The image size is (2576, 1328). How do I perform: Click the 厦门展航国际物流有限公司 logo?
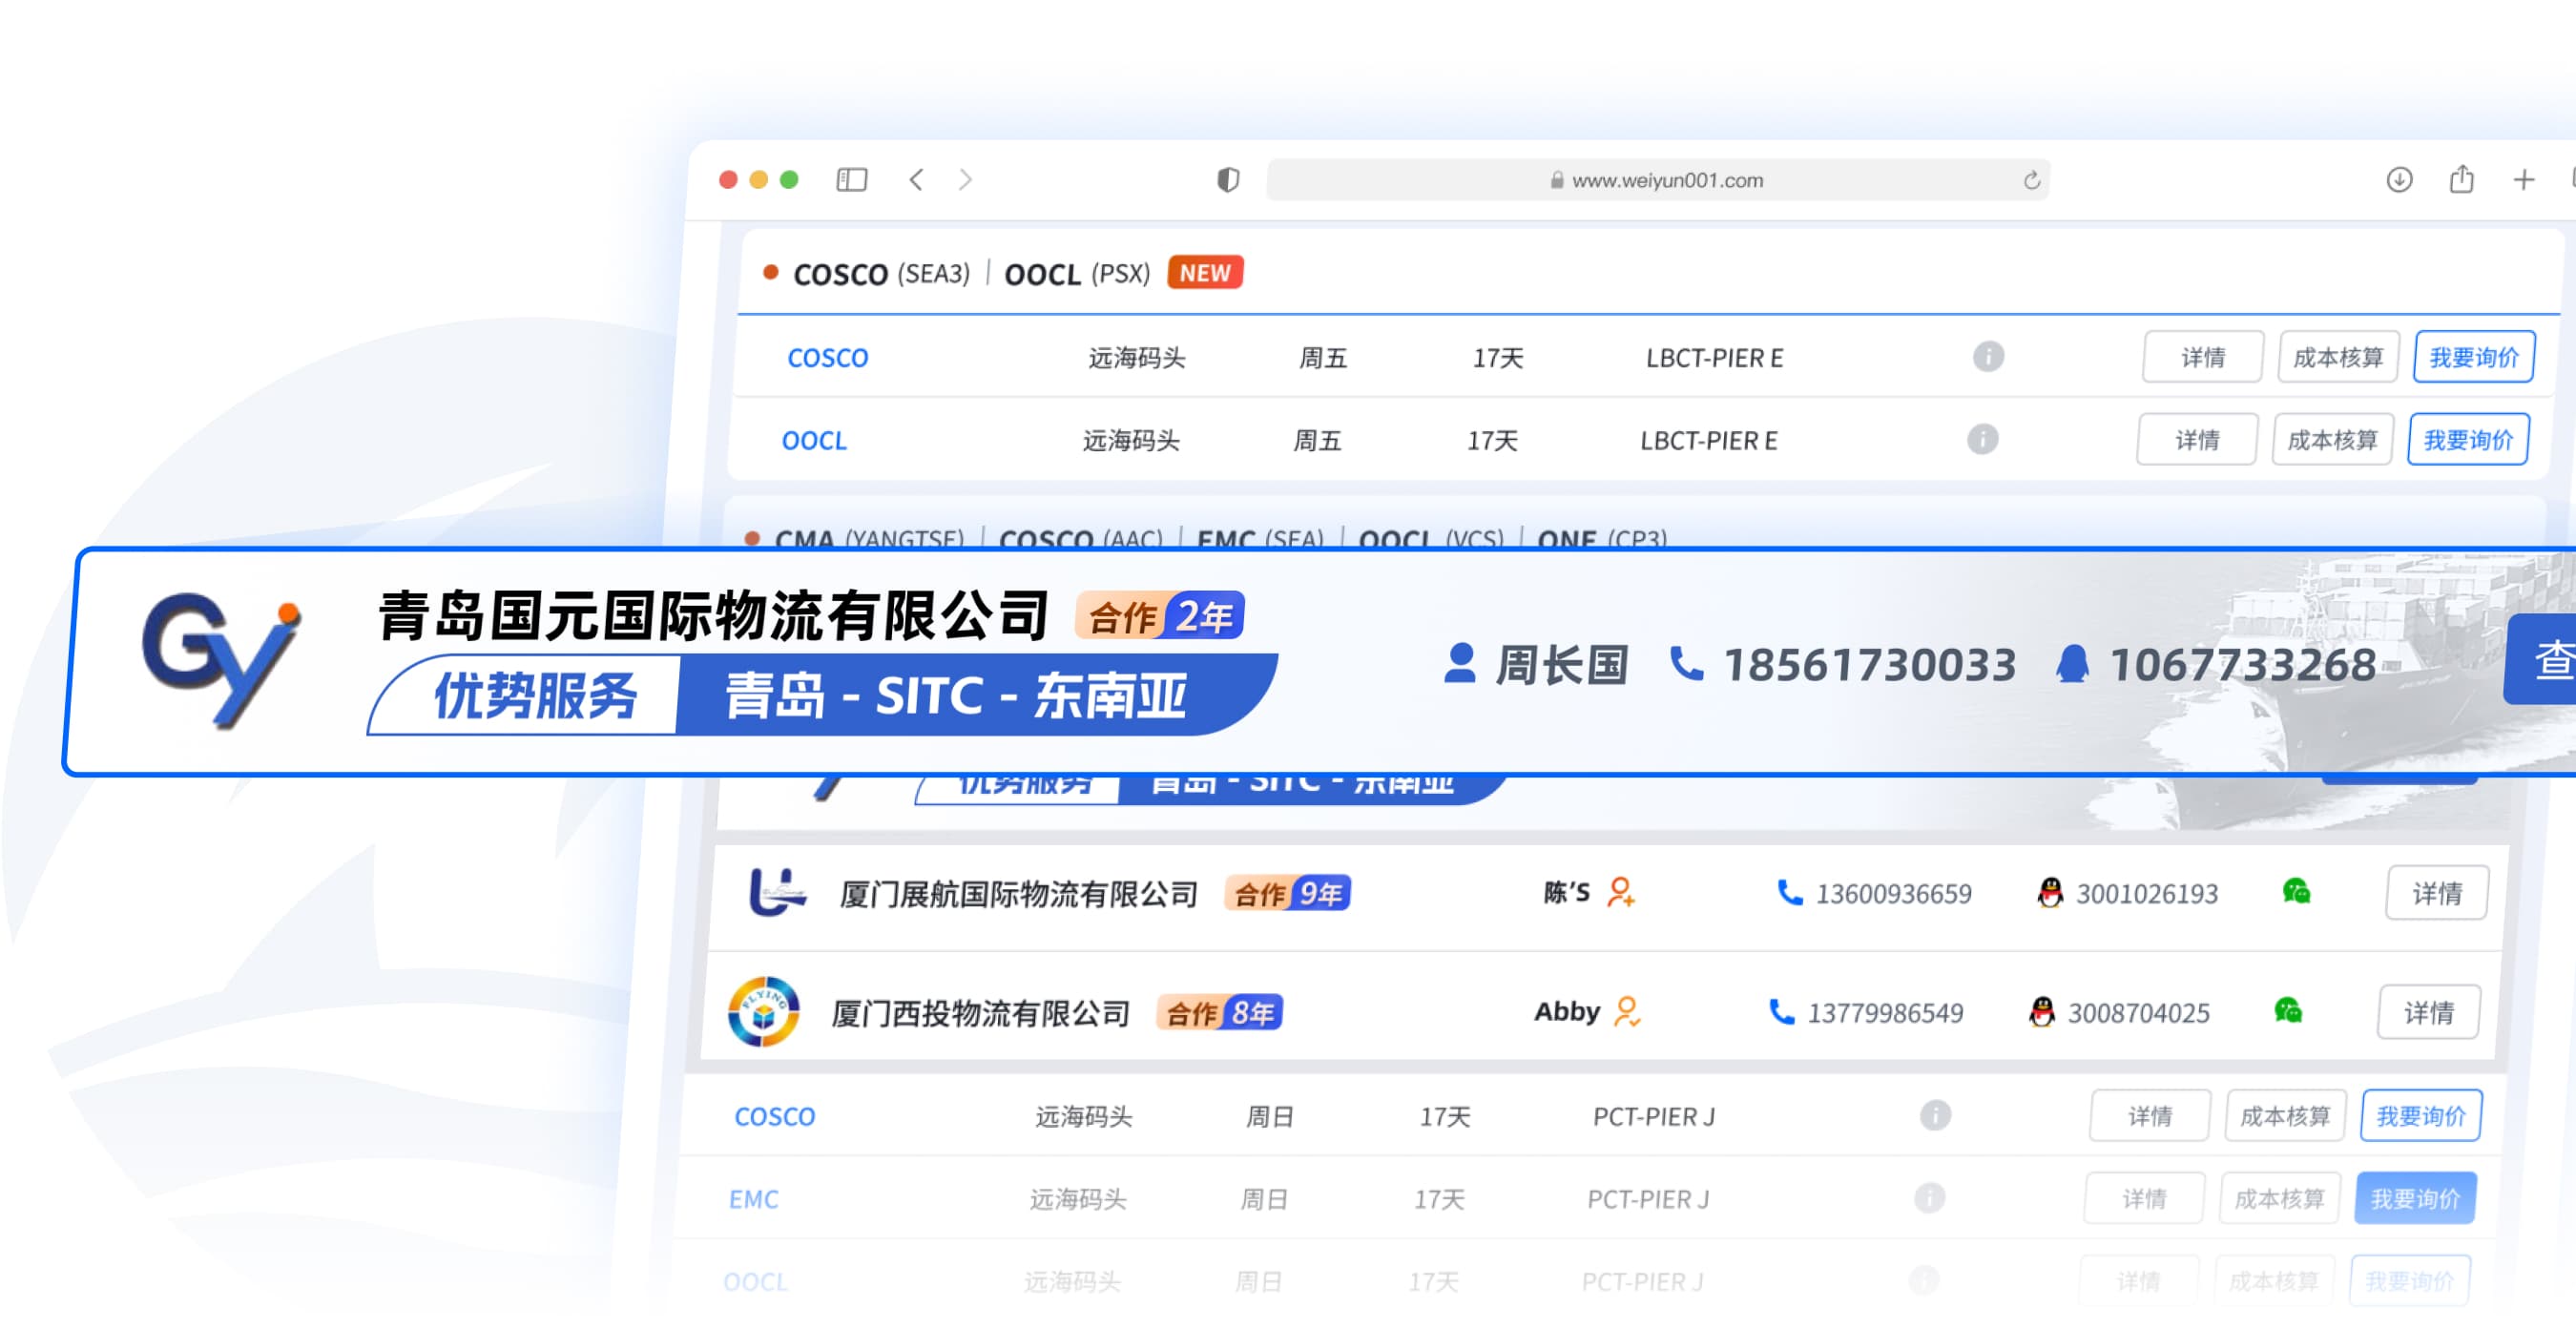coord(777,890)
